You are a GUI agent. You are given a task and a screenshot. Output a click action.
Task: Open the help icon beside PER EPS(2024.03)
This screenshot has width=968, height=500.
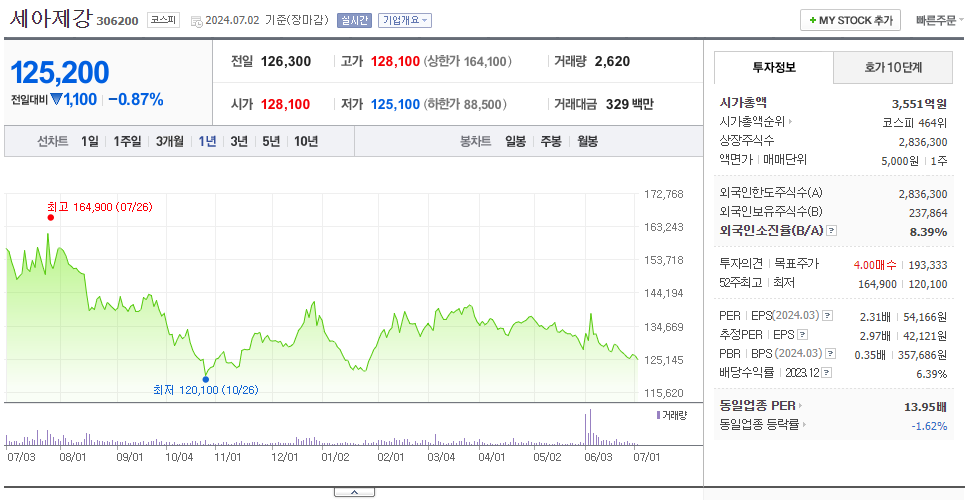[827, 316]
